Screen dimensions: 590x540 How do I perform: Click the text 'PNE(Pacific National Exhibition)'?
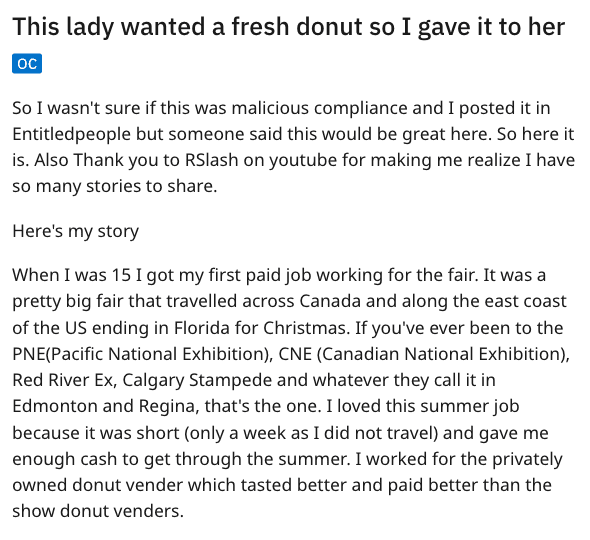(x=143, y=354)
